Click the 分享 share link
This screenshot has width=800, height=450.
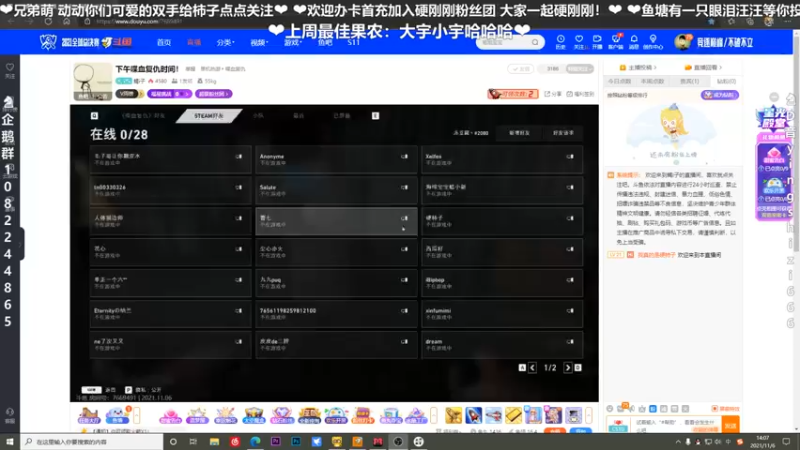click(x=553, y=94)
